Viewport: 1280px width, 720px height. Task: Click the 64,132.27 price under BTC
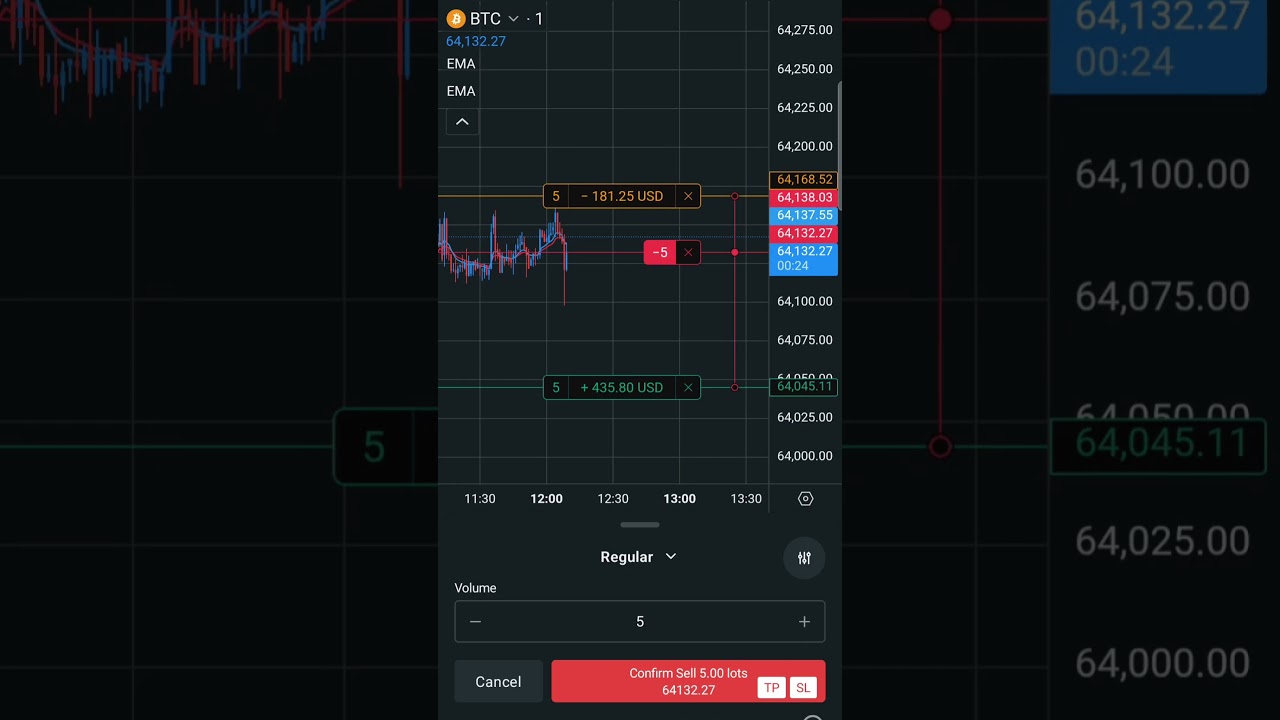(476, 42)
